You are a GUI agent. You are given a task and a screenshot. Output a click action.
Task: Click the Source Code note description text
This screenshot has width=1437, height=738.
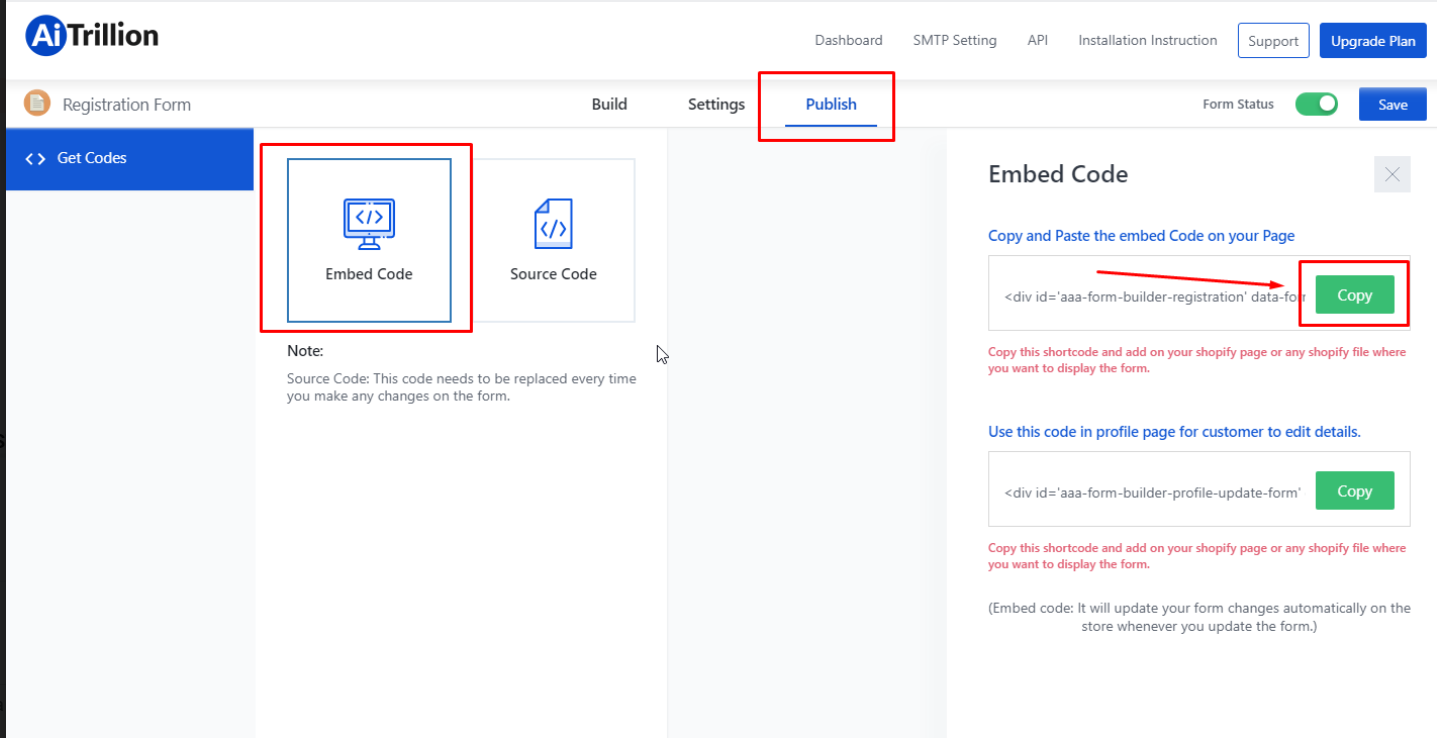[x=462, y=387]
